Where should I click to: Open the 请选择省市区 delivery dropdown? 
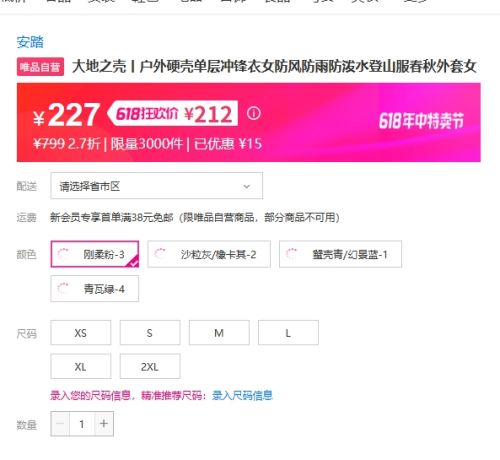pos(157,186)
